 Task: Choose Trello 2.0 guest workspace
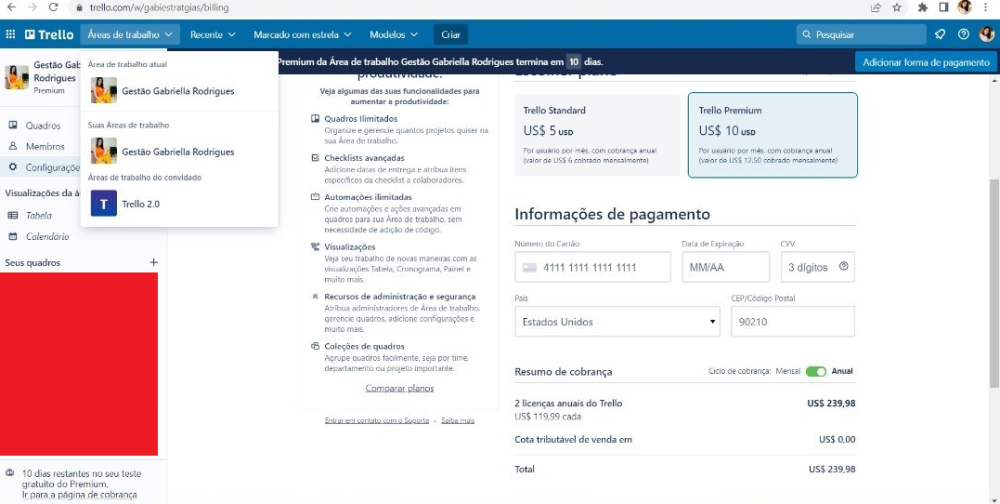coord(140,204)
